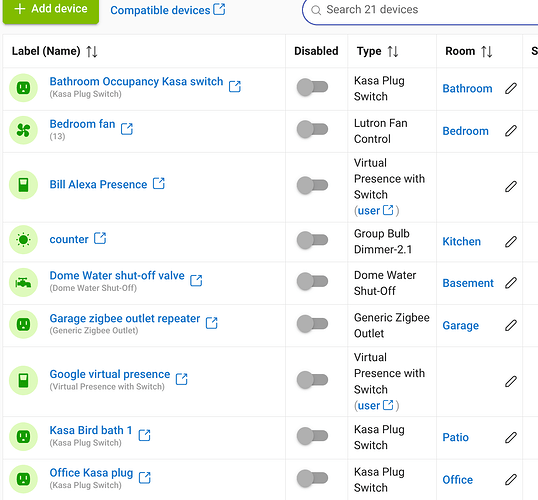The width and height of the screenshot is (538, 500).
Task: Click the Dome Water valve faucet icon
Action: [x=23, y=282]
